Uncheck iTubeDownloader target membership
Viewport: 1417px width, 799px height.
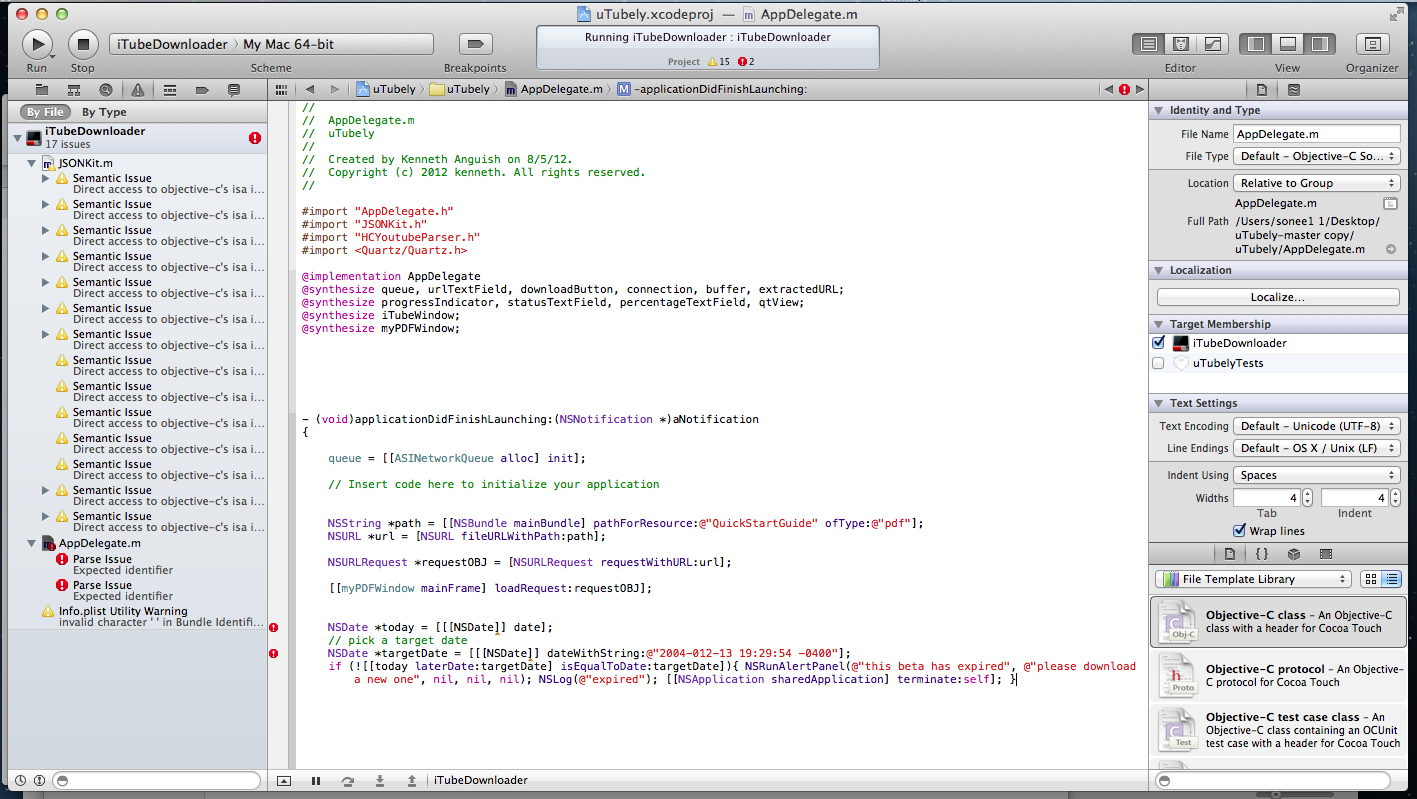pos(1159,343)
